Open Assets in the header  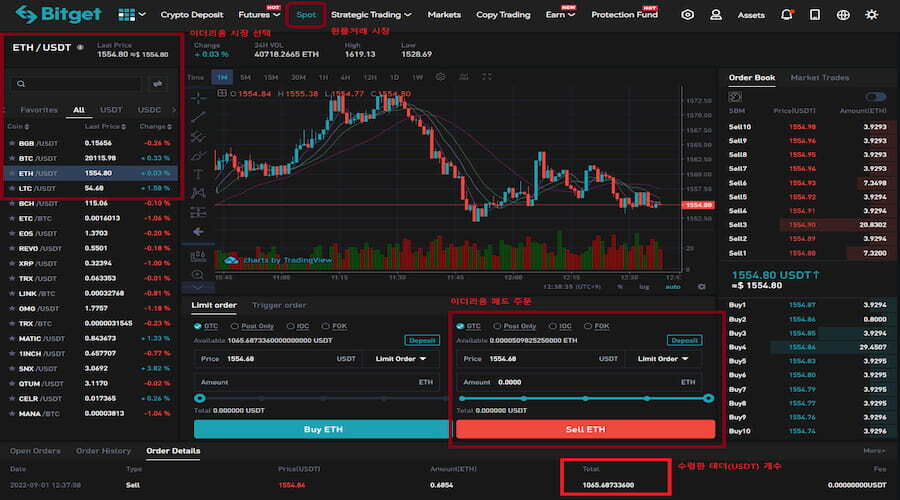click(751, 15)
